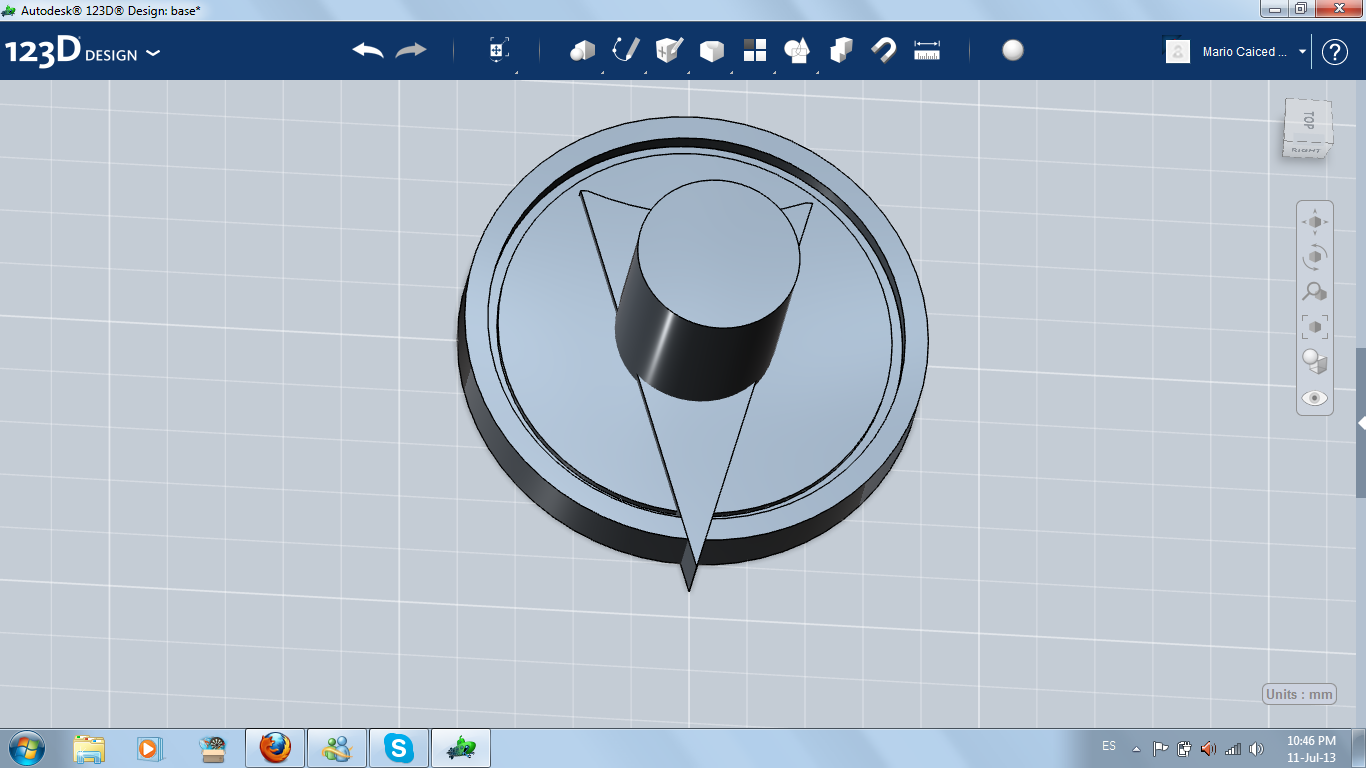Select the Measure ruler tool
Viewport: 1366px width, 768px height.
point(927,51)
